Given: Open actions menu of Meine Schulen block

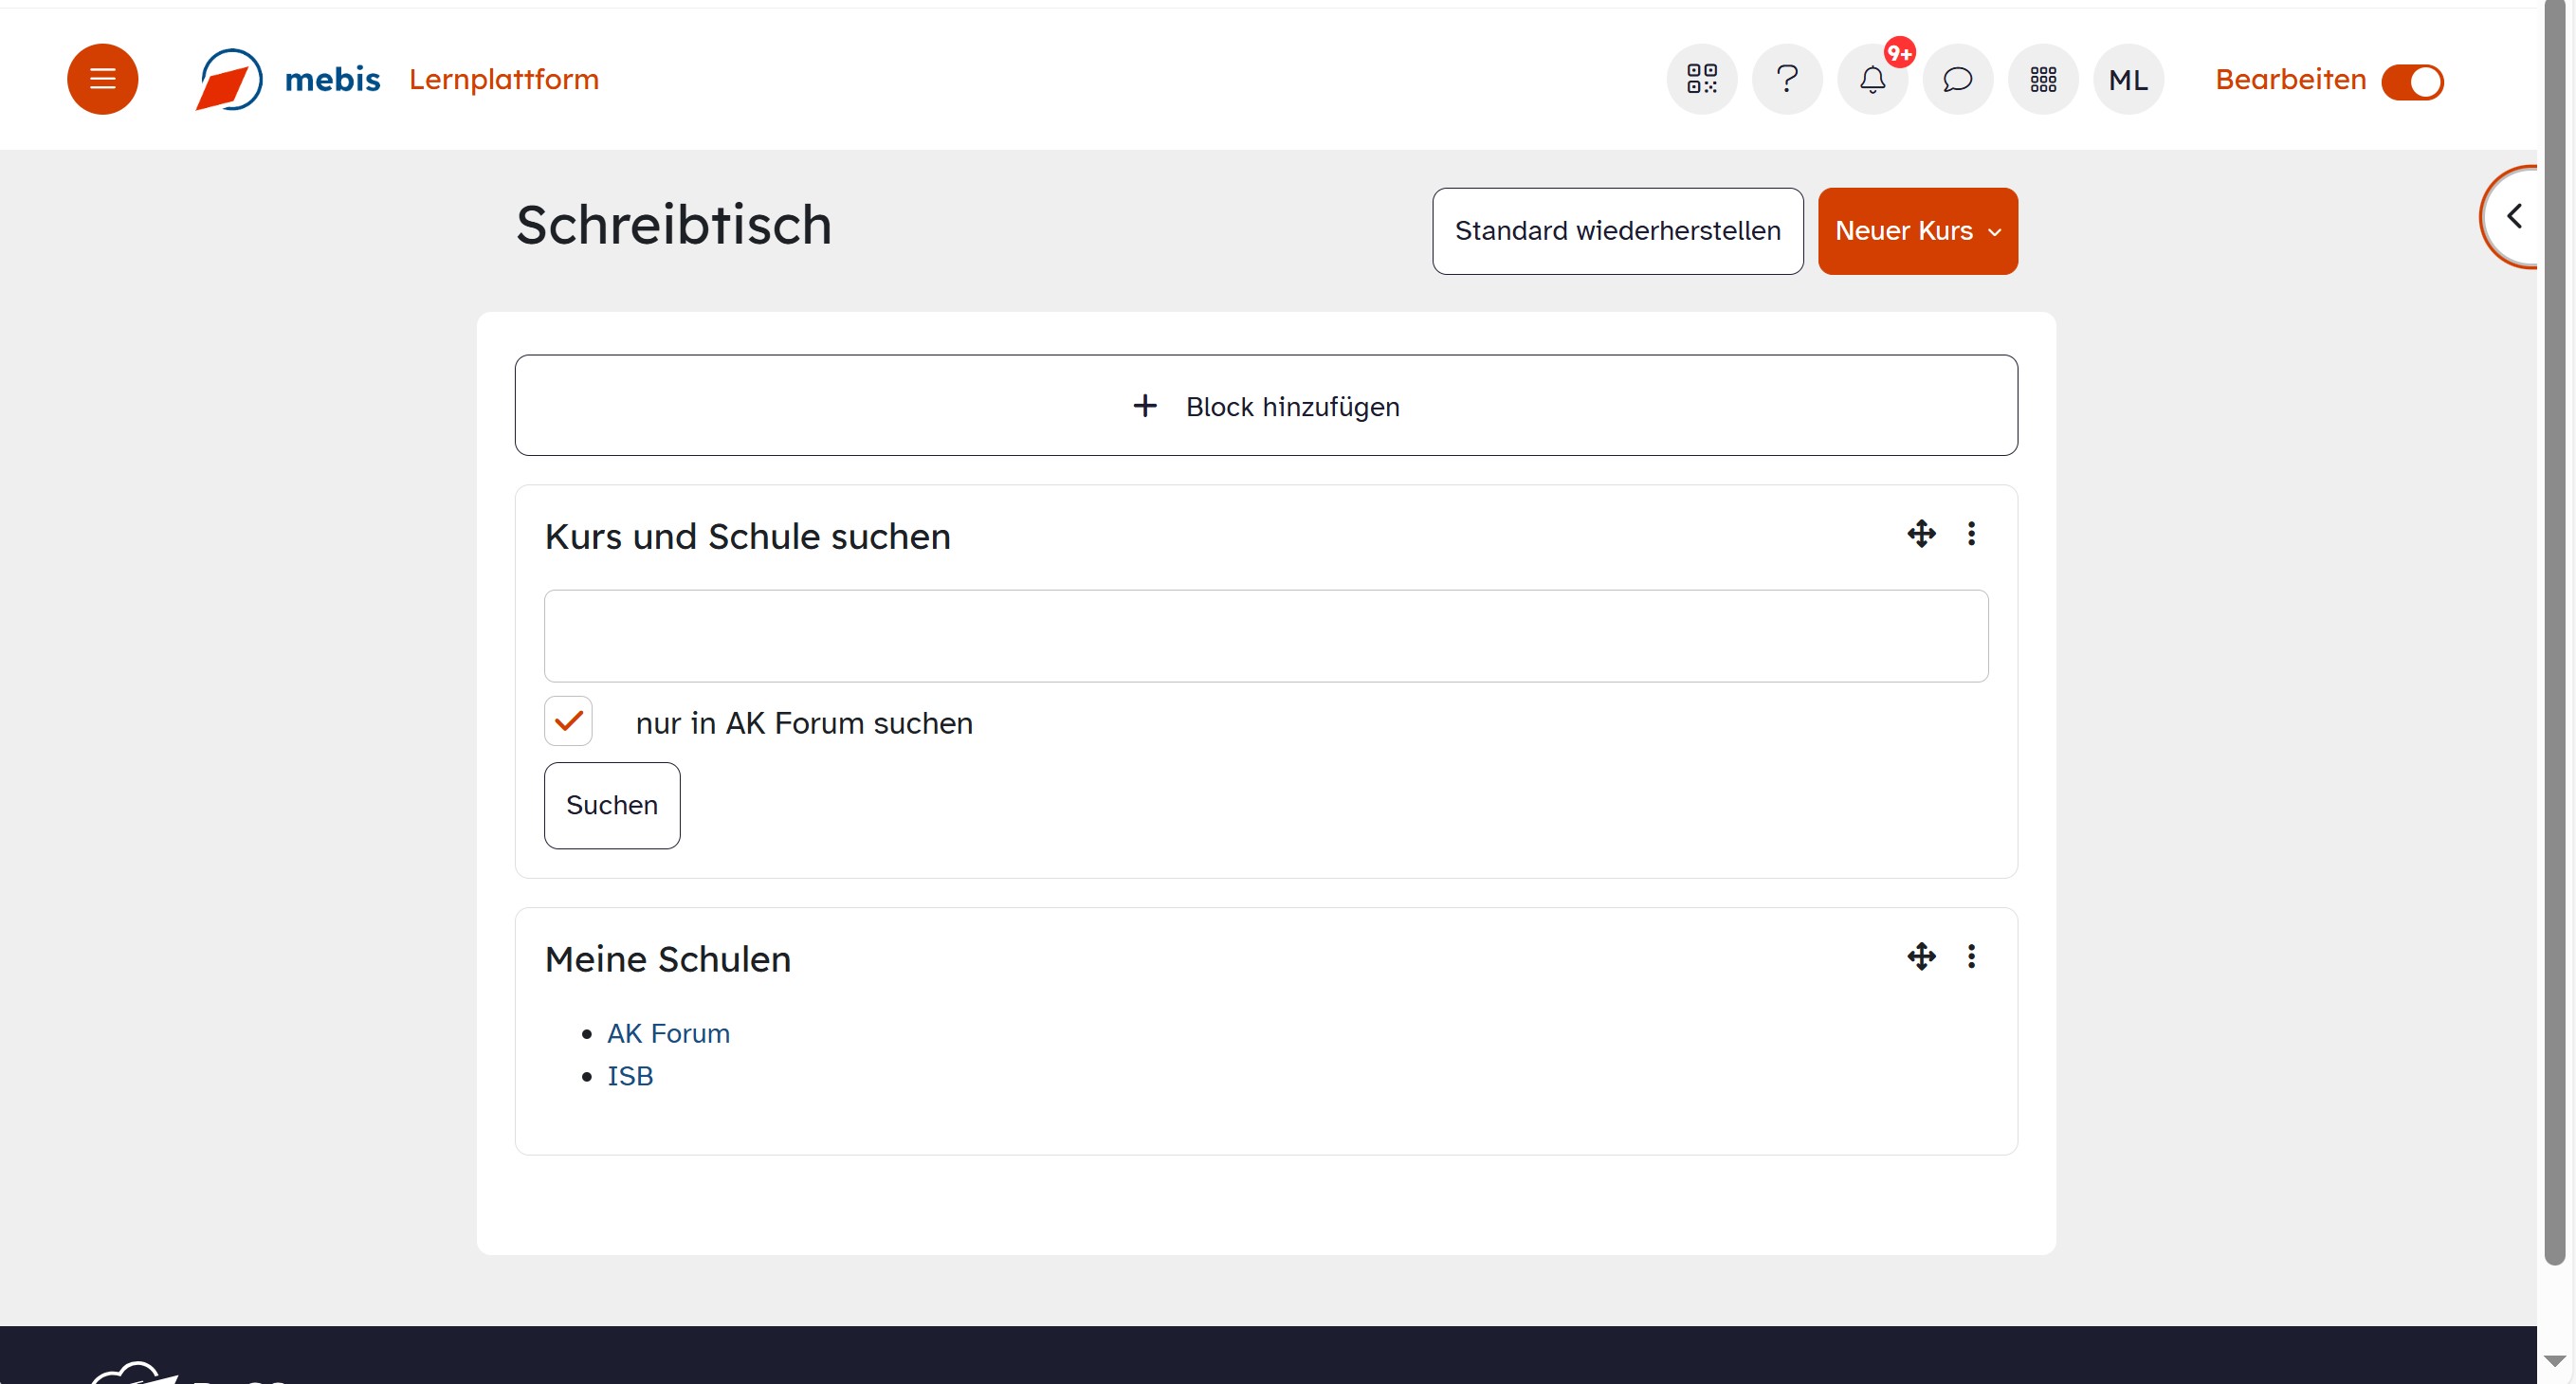Looking at the screenshot, I should click(1970, 957).
